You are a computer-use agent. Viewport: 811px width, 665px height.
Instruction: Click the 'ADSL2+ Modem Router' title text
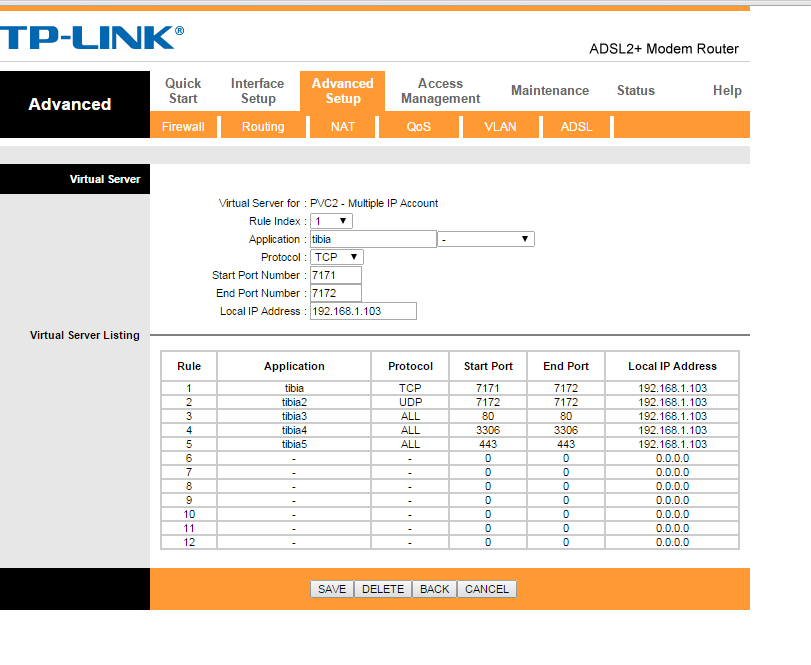pyautogui.click(x=664, y=49)
